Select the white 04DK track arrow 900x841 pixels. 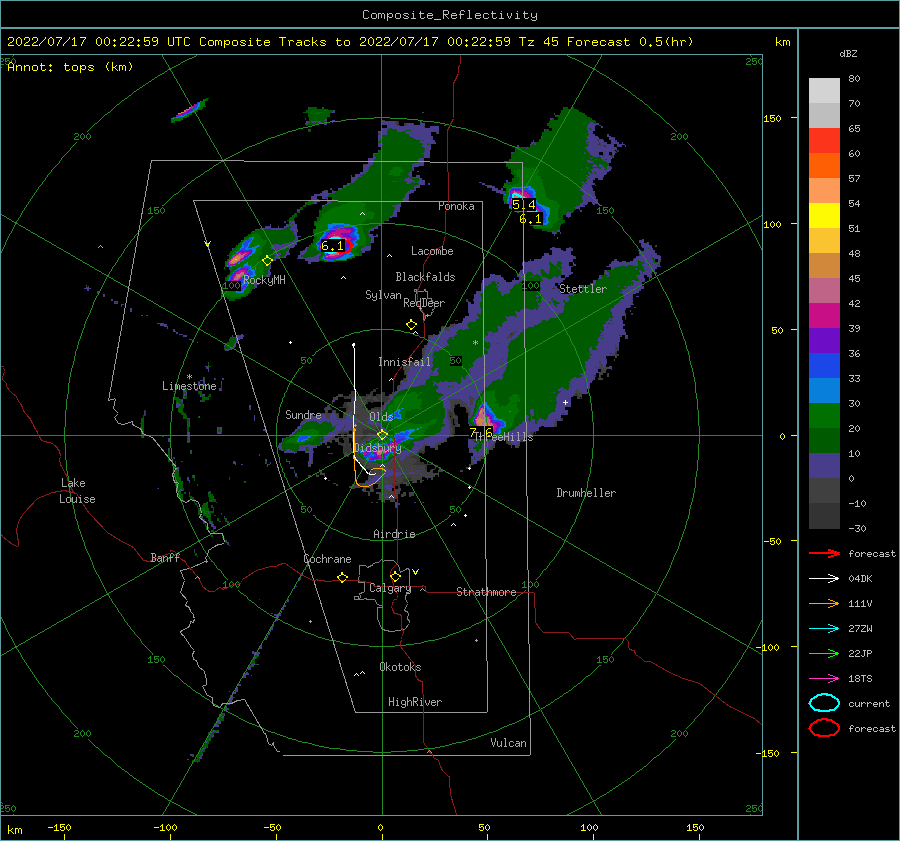pos(824,579)
